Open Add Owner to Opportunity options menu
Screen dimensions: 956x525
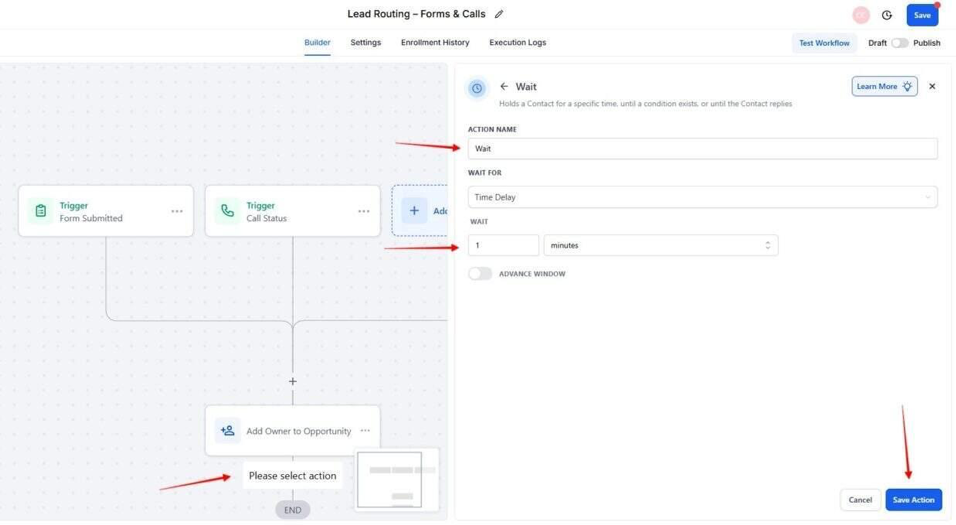click(x=365, y=431)
